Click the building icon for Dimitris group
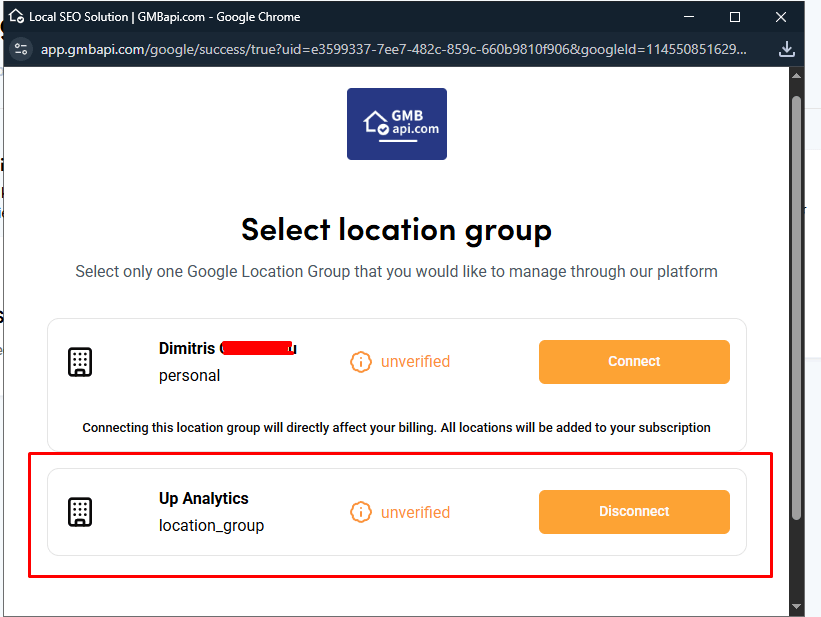The height and width of the screenshot is (617, 821). coord(80,362)
